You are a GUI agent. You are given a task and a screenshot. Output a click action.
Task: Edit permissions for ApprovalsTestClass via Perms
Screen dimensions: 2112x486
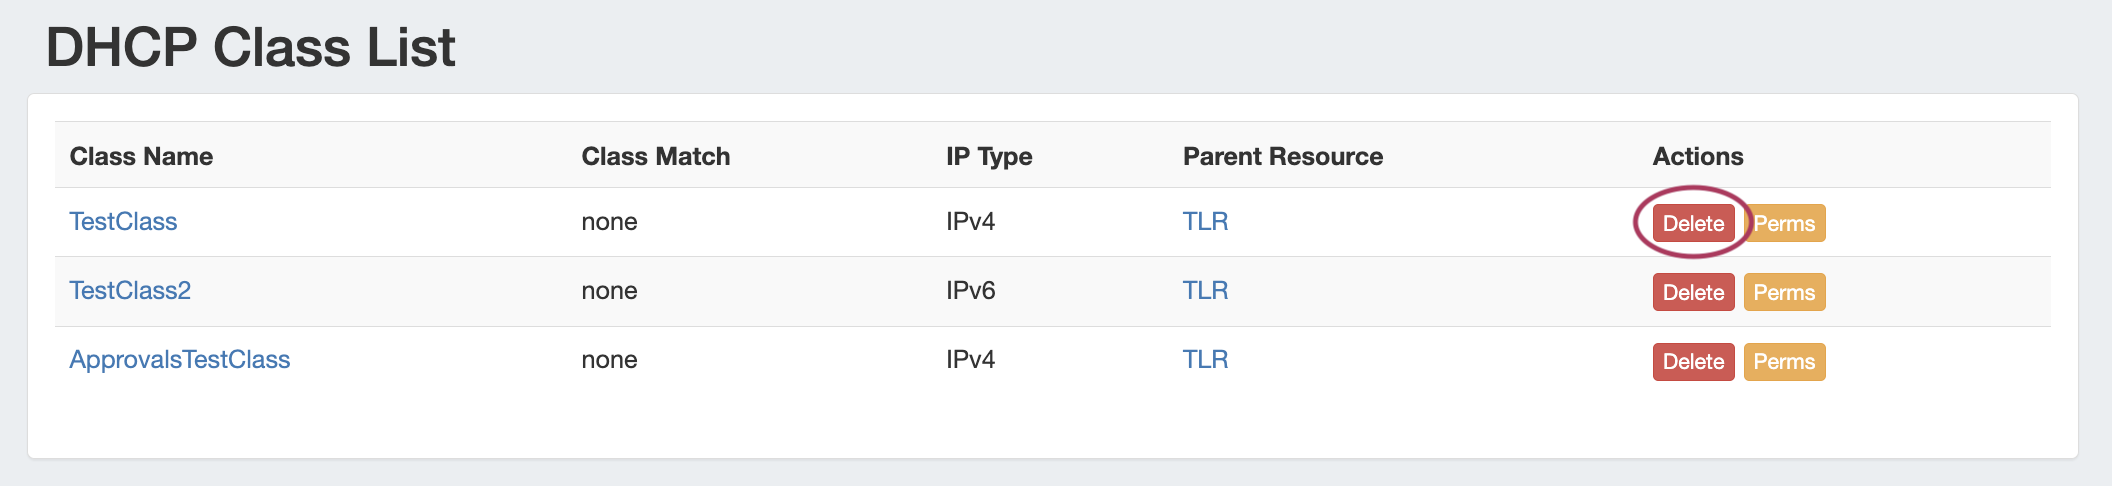click(x=1784, y=362)
